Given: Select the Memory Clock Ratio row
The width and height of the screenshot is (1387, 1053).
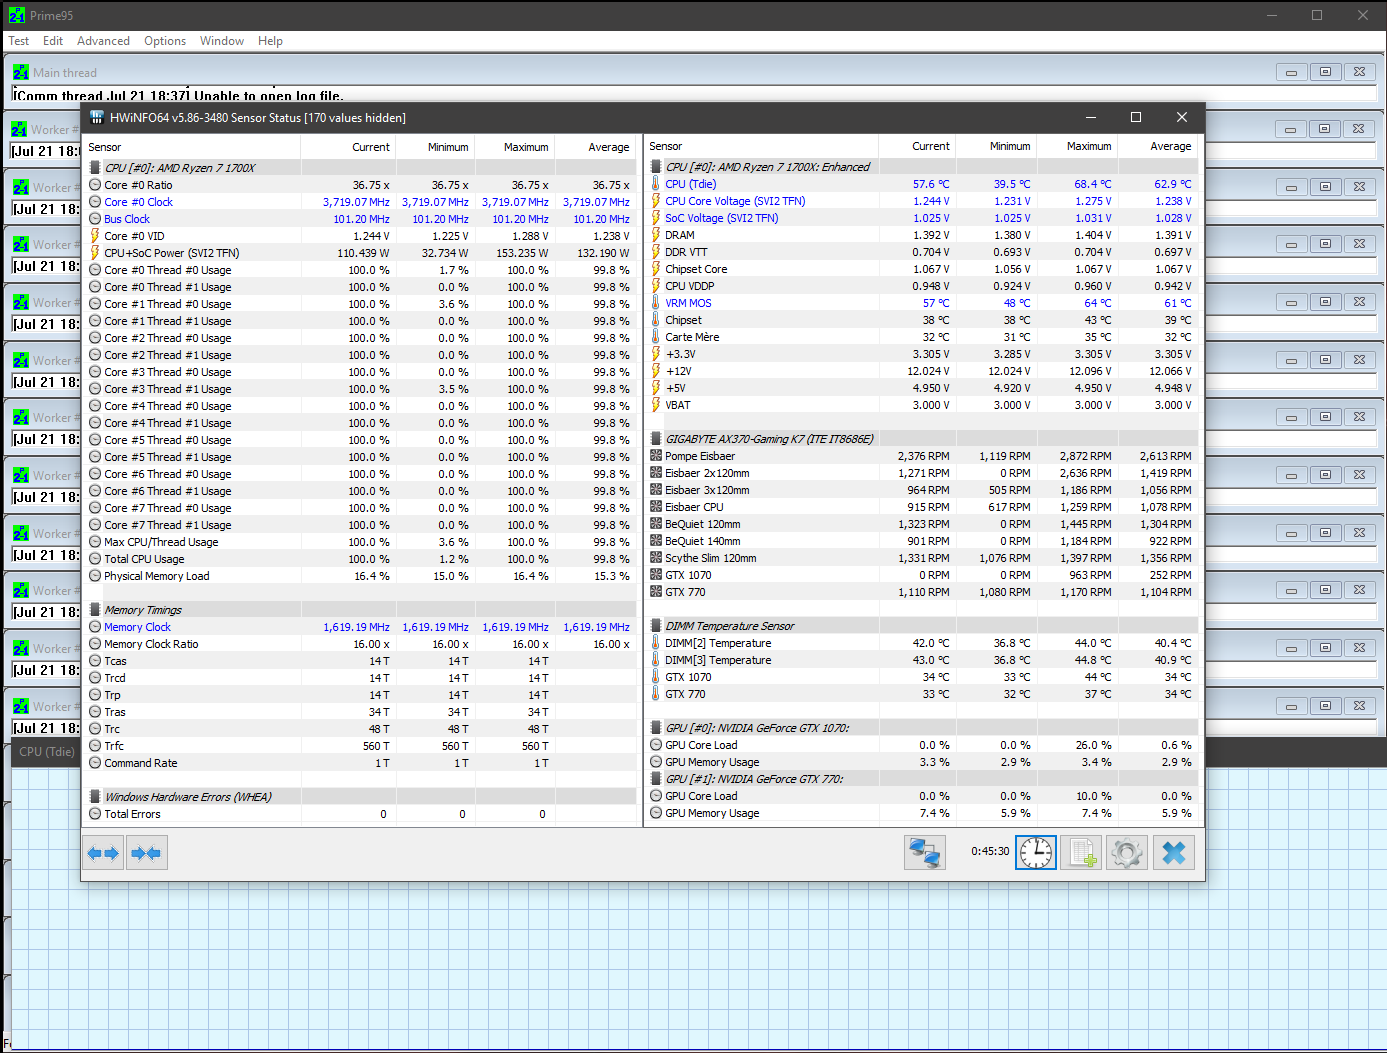Looking at the screenshot, I should (360, 644).
